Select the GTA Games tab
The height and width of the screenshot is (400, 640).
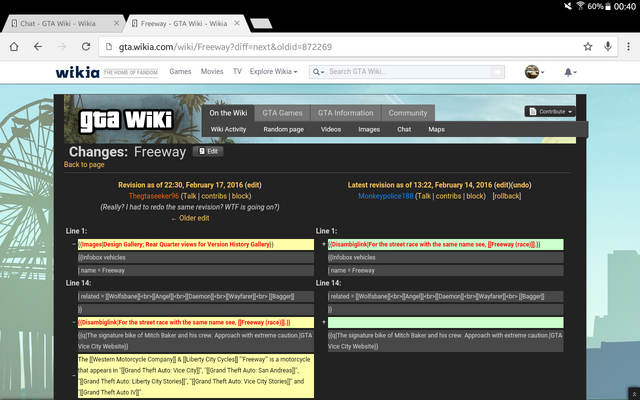tap(282, 113)
